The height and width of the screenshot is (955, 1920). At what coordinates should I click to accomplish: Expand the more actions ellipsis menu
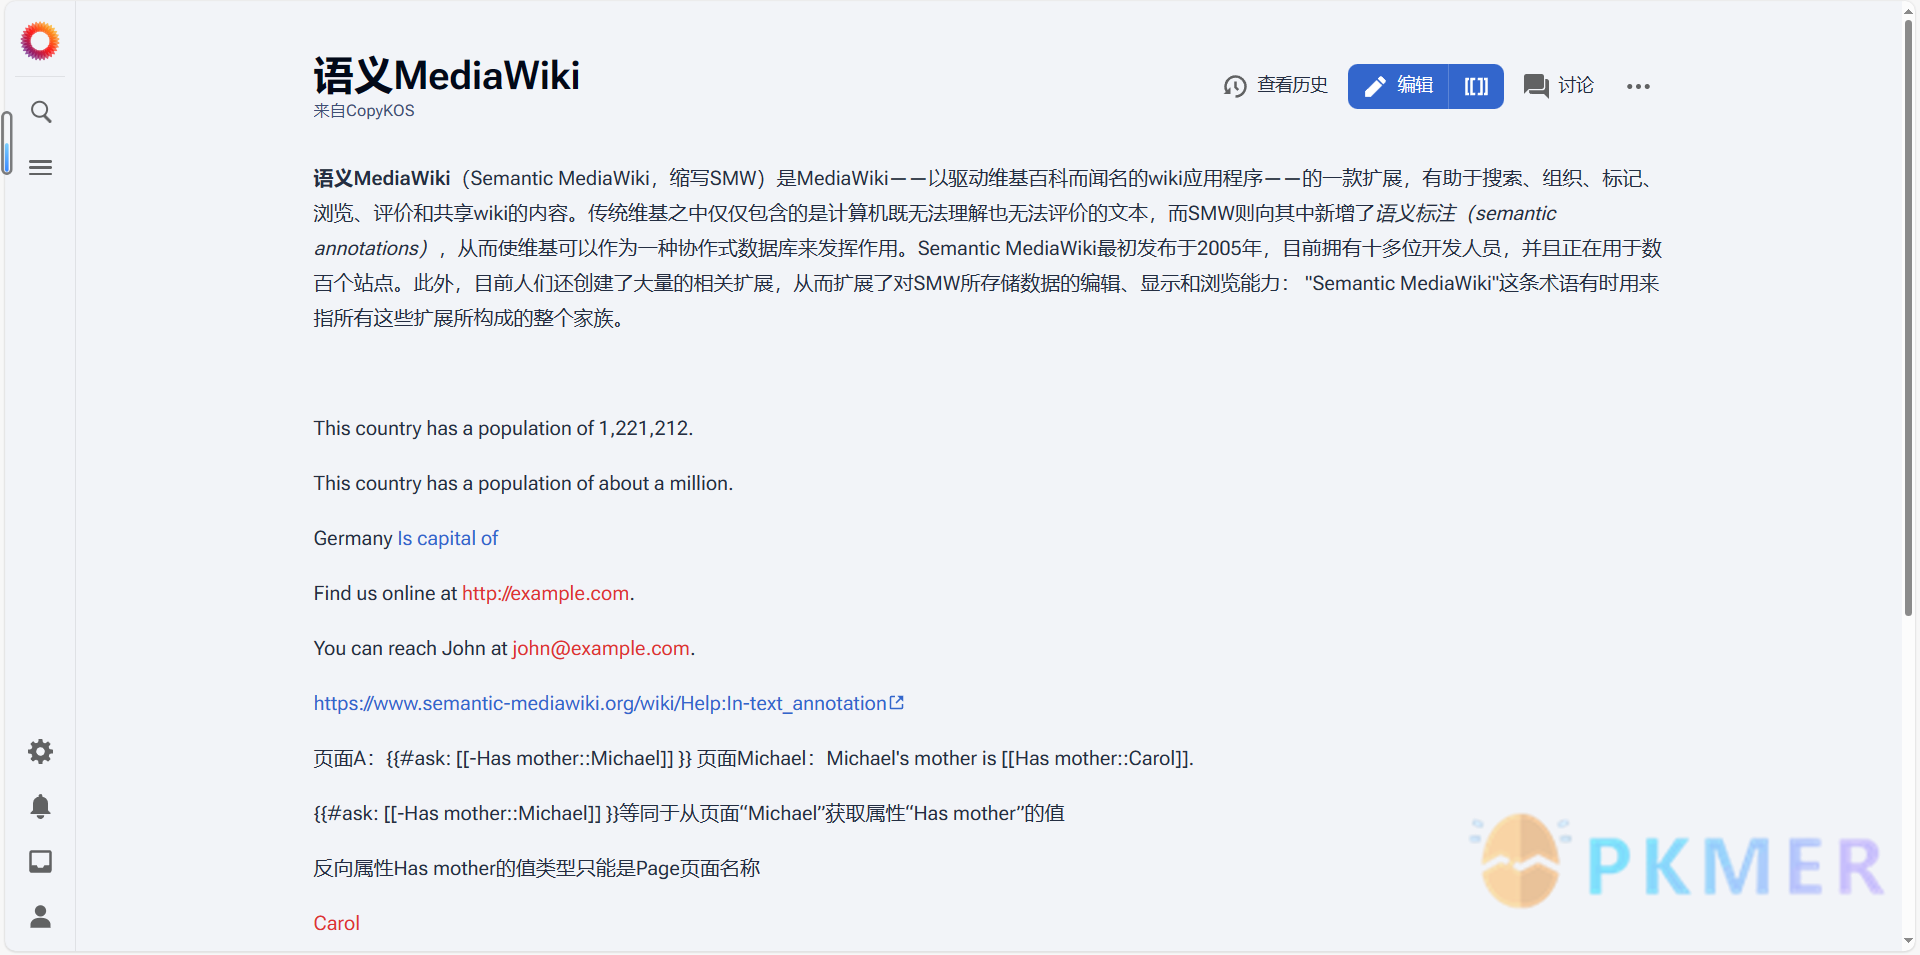[1638, 86]
